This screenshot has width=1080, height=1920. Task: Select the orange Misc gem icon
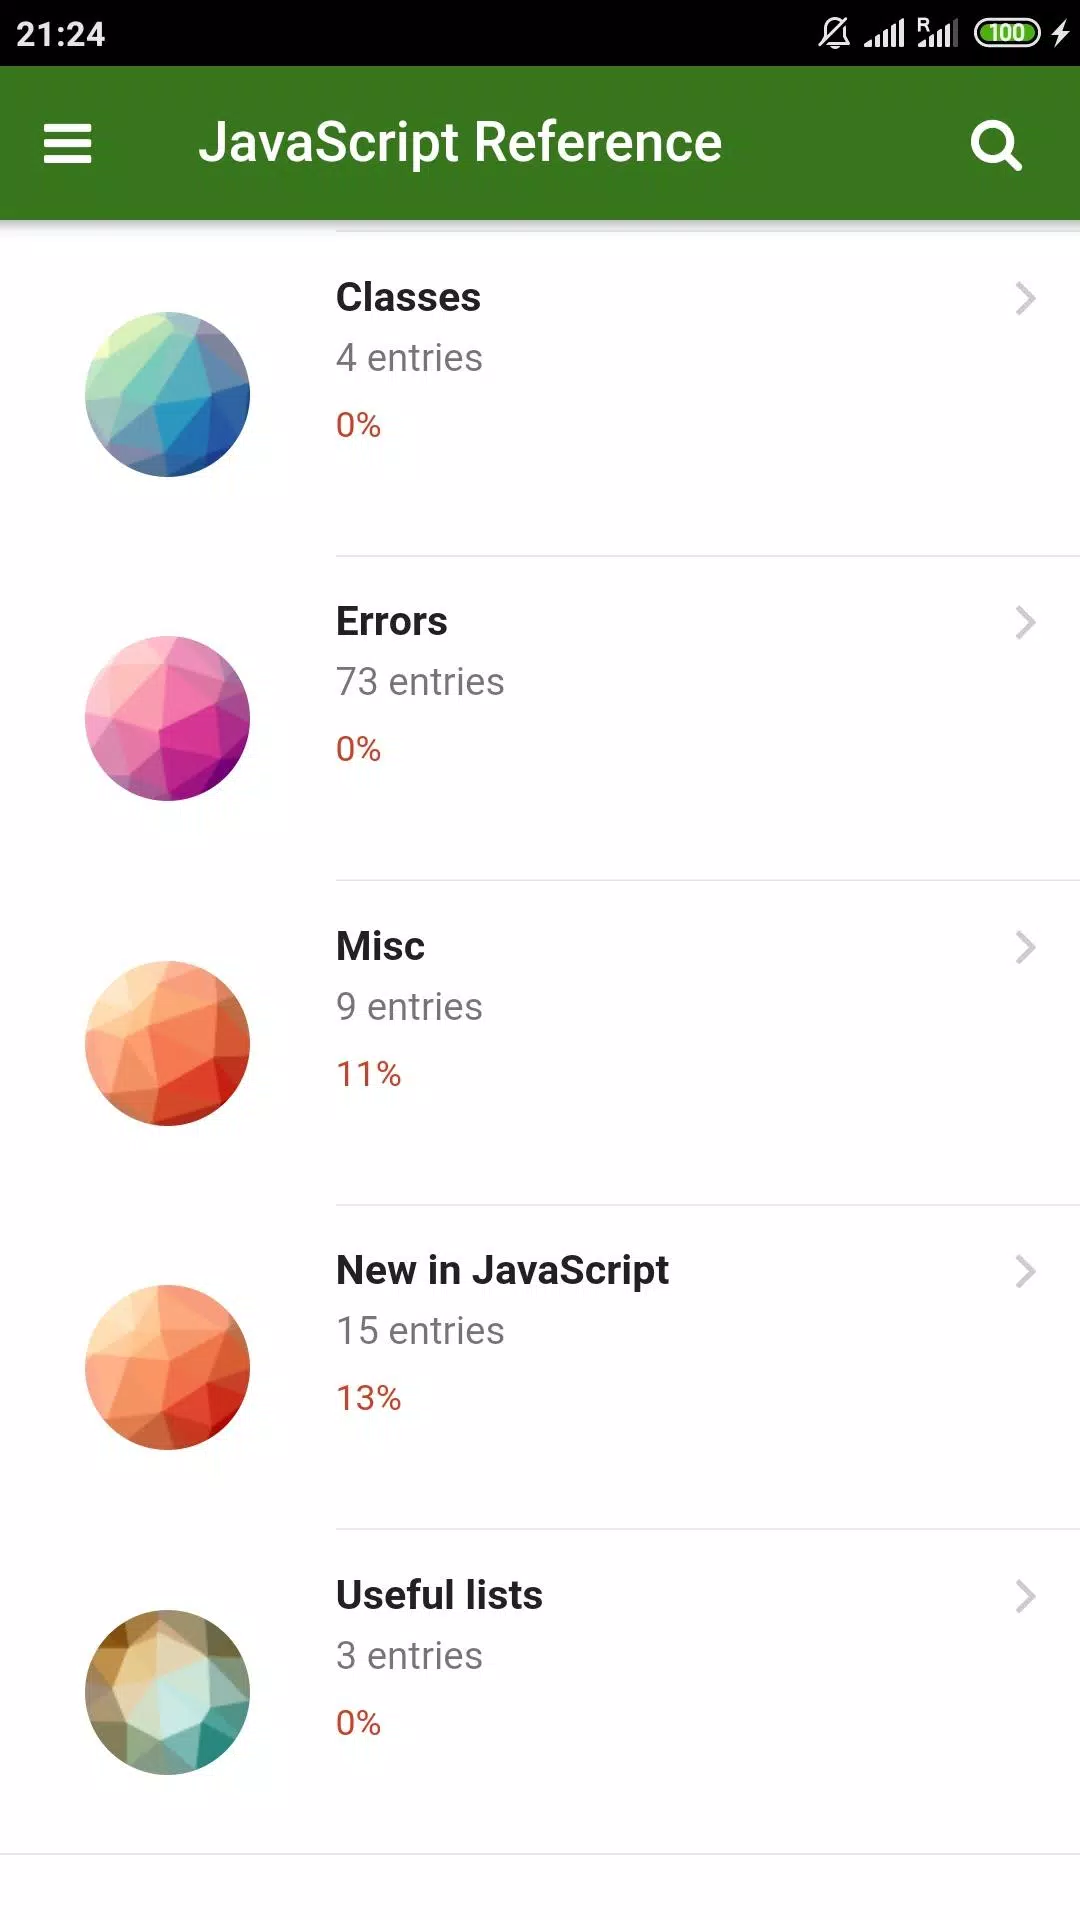[x=167, y=1043]
